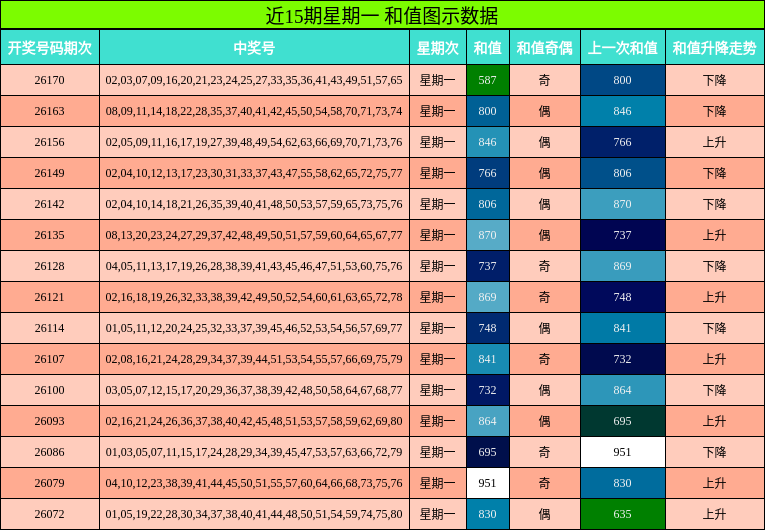Select period number 26107

click(50, 359)
